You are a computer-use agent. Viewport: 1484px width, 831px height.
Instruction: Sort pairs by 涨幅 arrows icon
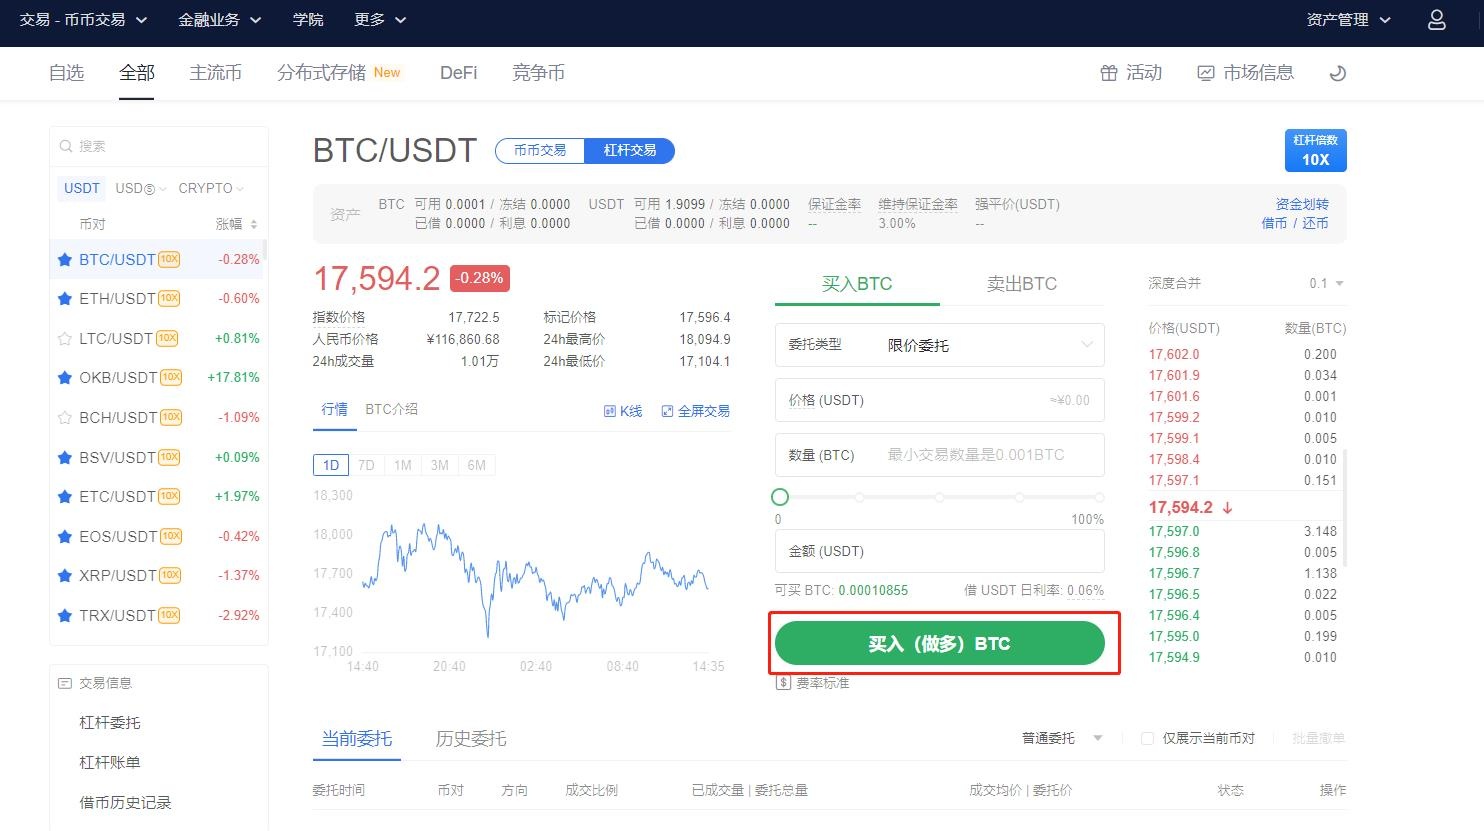pos(254,224)
